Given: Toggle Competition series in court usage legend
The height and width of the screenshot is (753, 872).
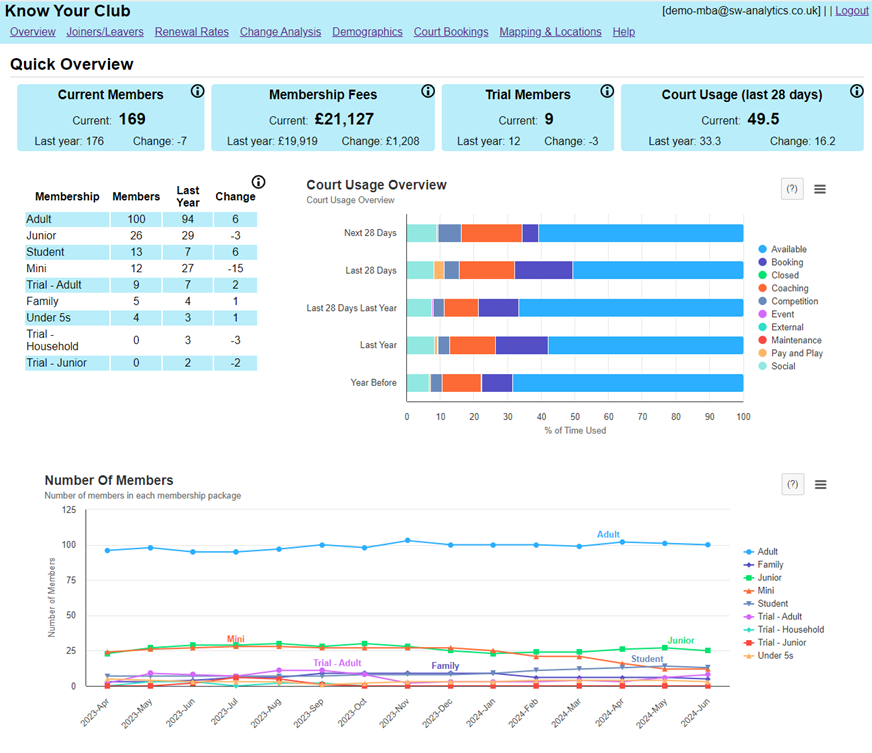Looking at the screenshot, I should 789,301.
